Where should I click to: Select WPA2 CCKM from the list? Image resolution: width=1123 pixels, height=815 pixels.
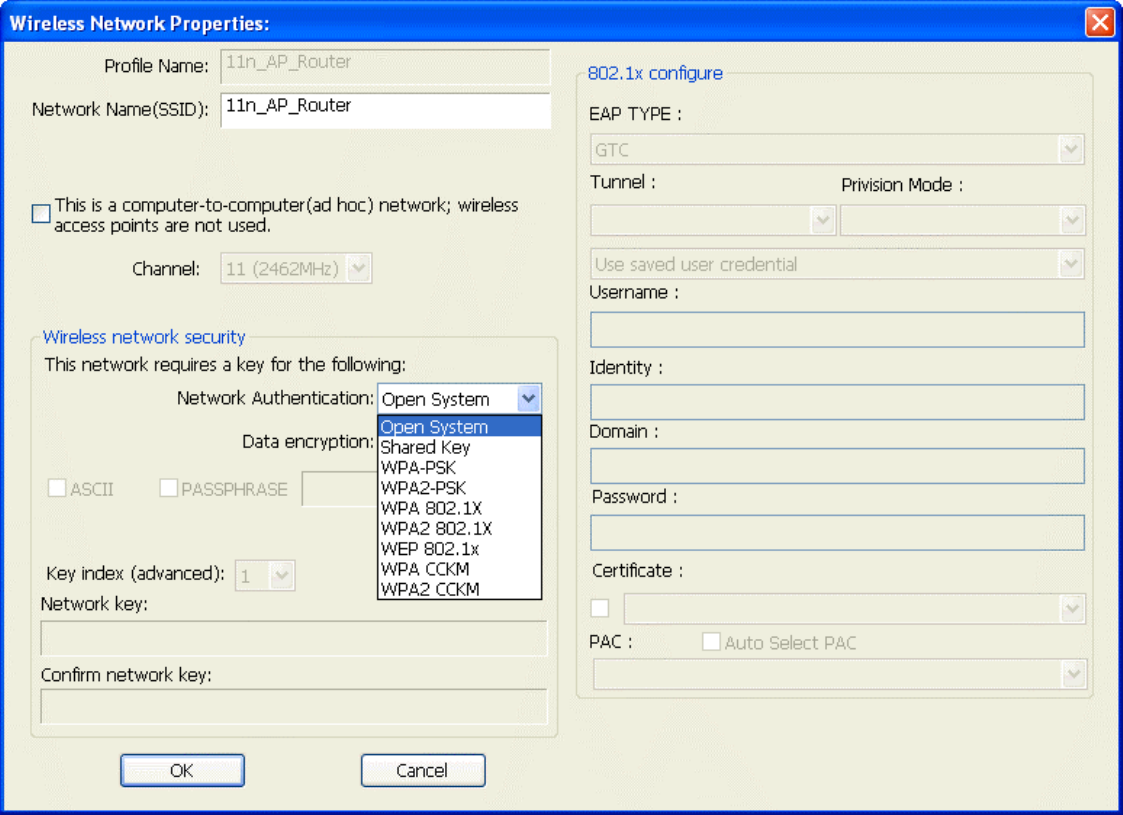point(430,589)
